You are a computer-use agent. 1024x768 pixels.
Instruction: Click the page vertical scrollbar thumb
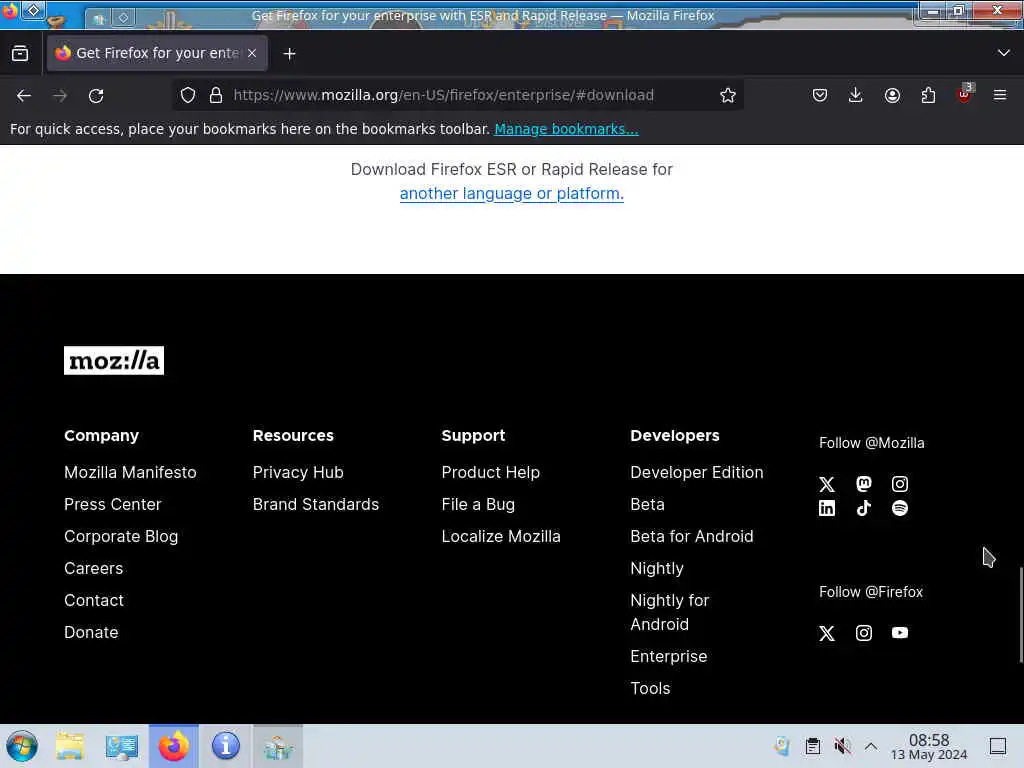pos(1020,615)
